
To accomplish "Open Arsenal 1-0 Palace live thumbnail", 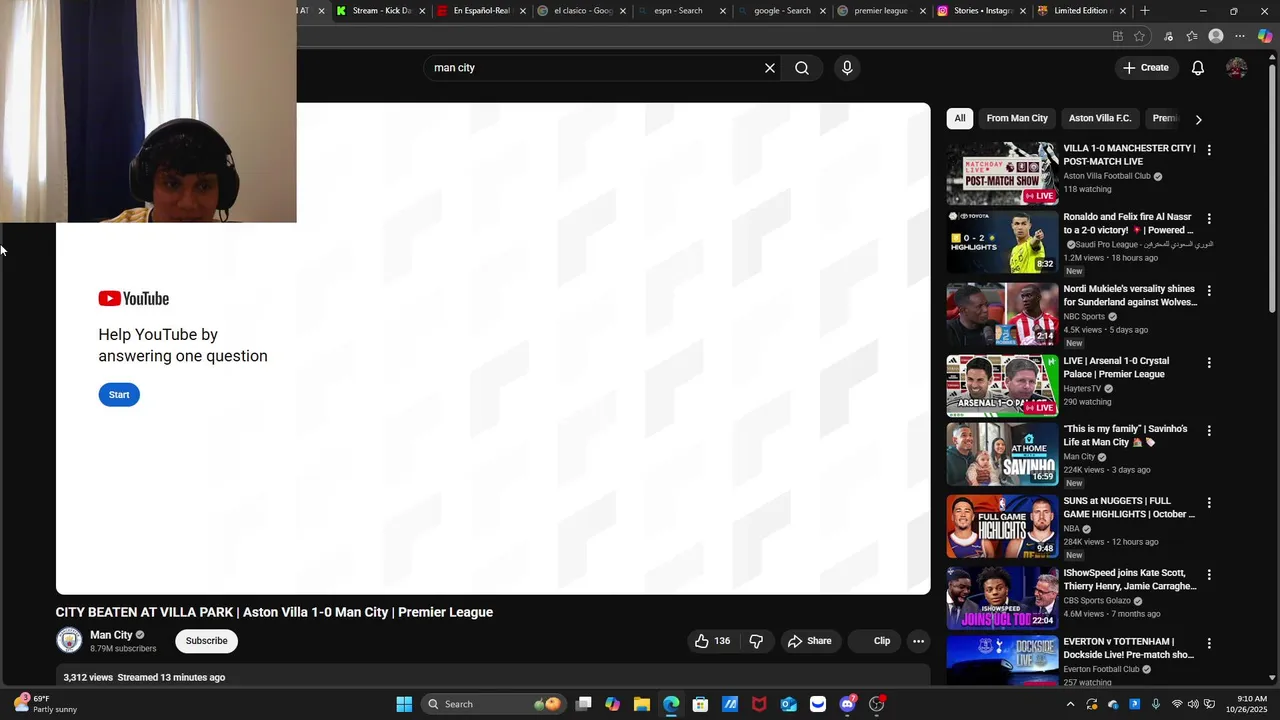I will point(1002,386).
